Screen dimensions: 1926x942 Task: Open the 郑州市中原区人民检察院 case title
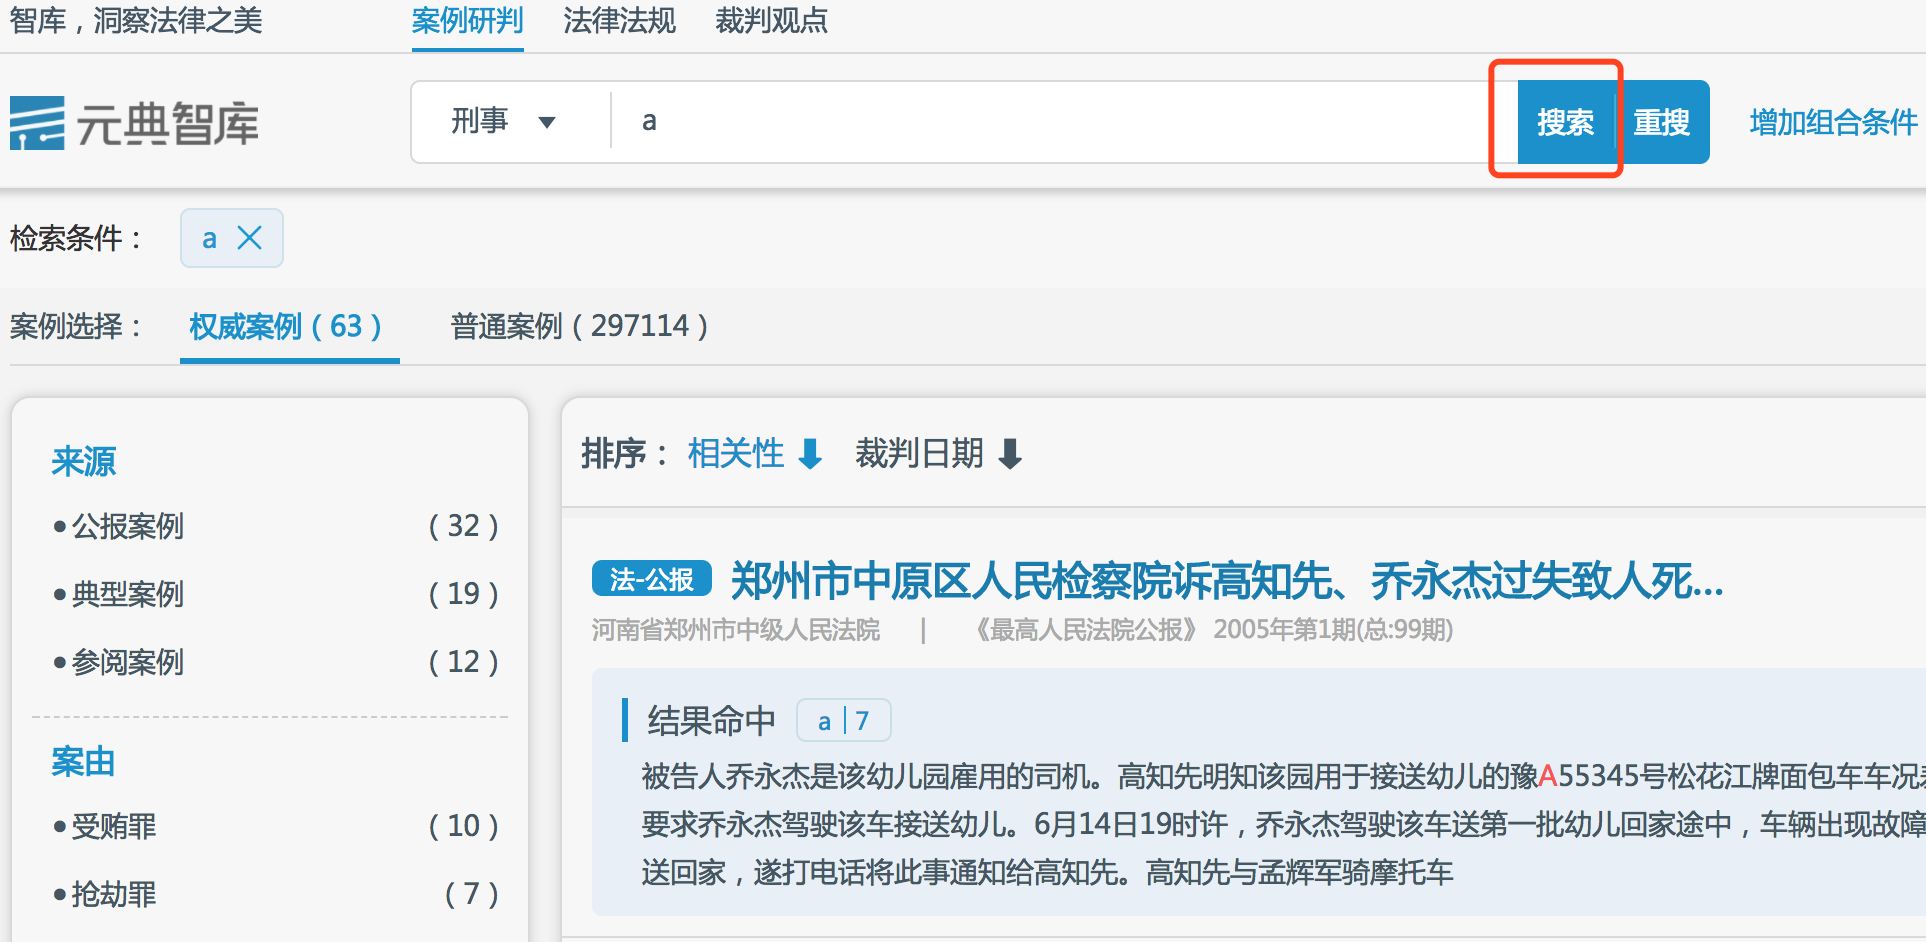1227,581
